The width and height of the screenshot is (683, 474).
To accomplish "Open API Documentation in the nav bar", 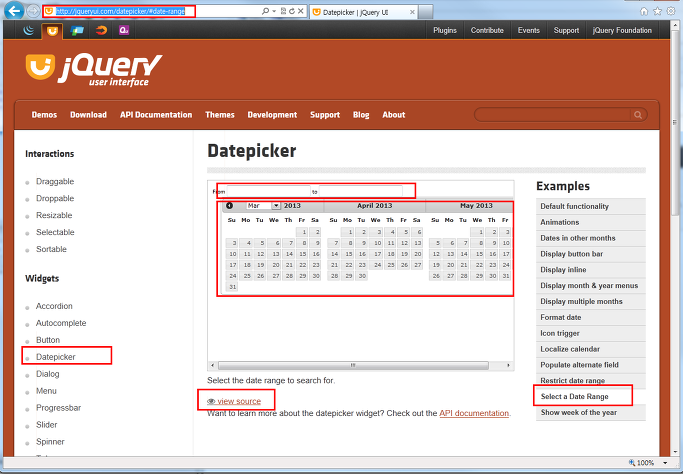I will pyautogui.click(x=156, y=115).
